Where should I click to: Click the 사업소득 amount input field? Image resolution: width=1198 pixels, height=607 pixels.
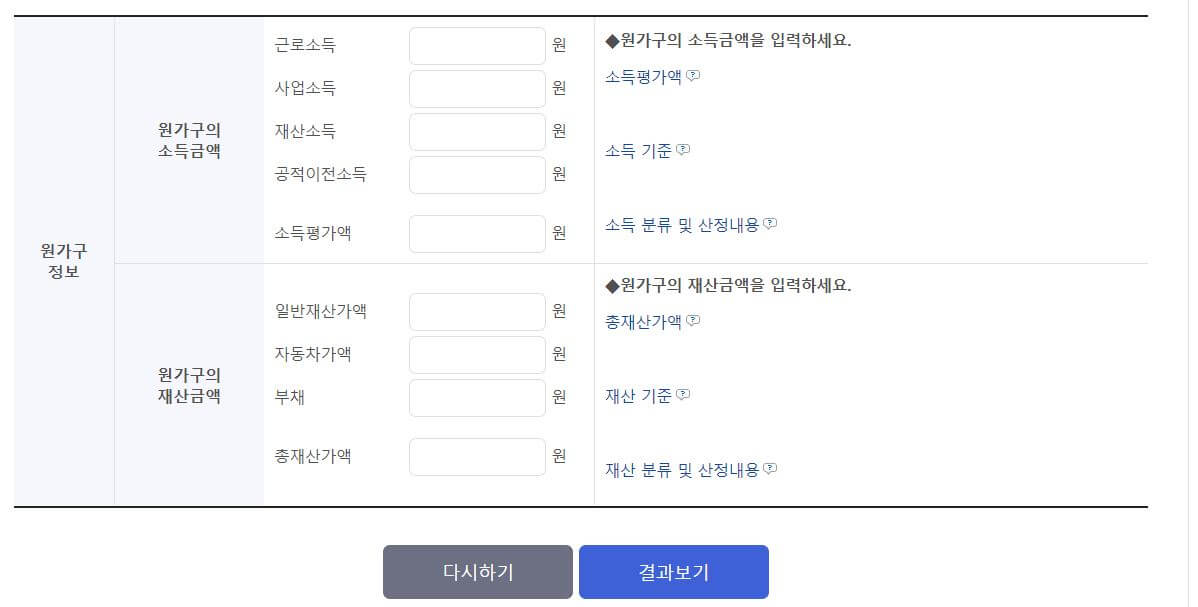[477, 88]
